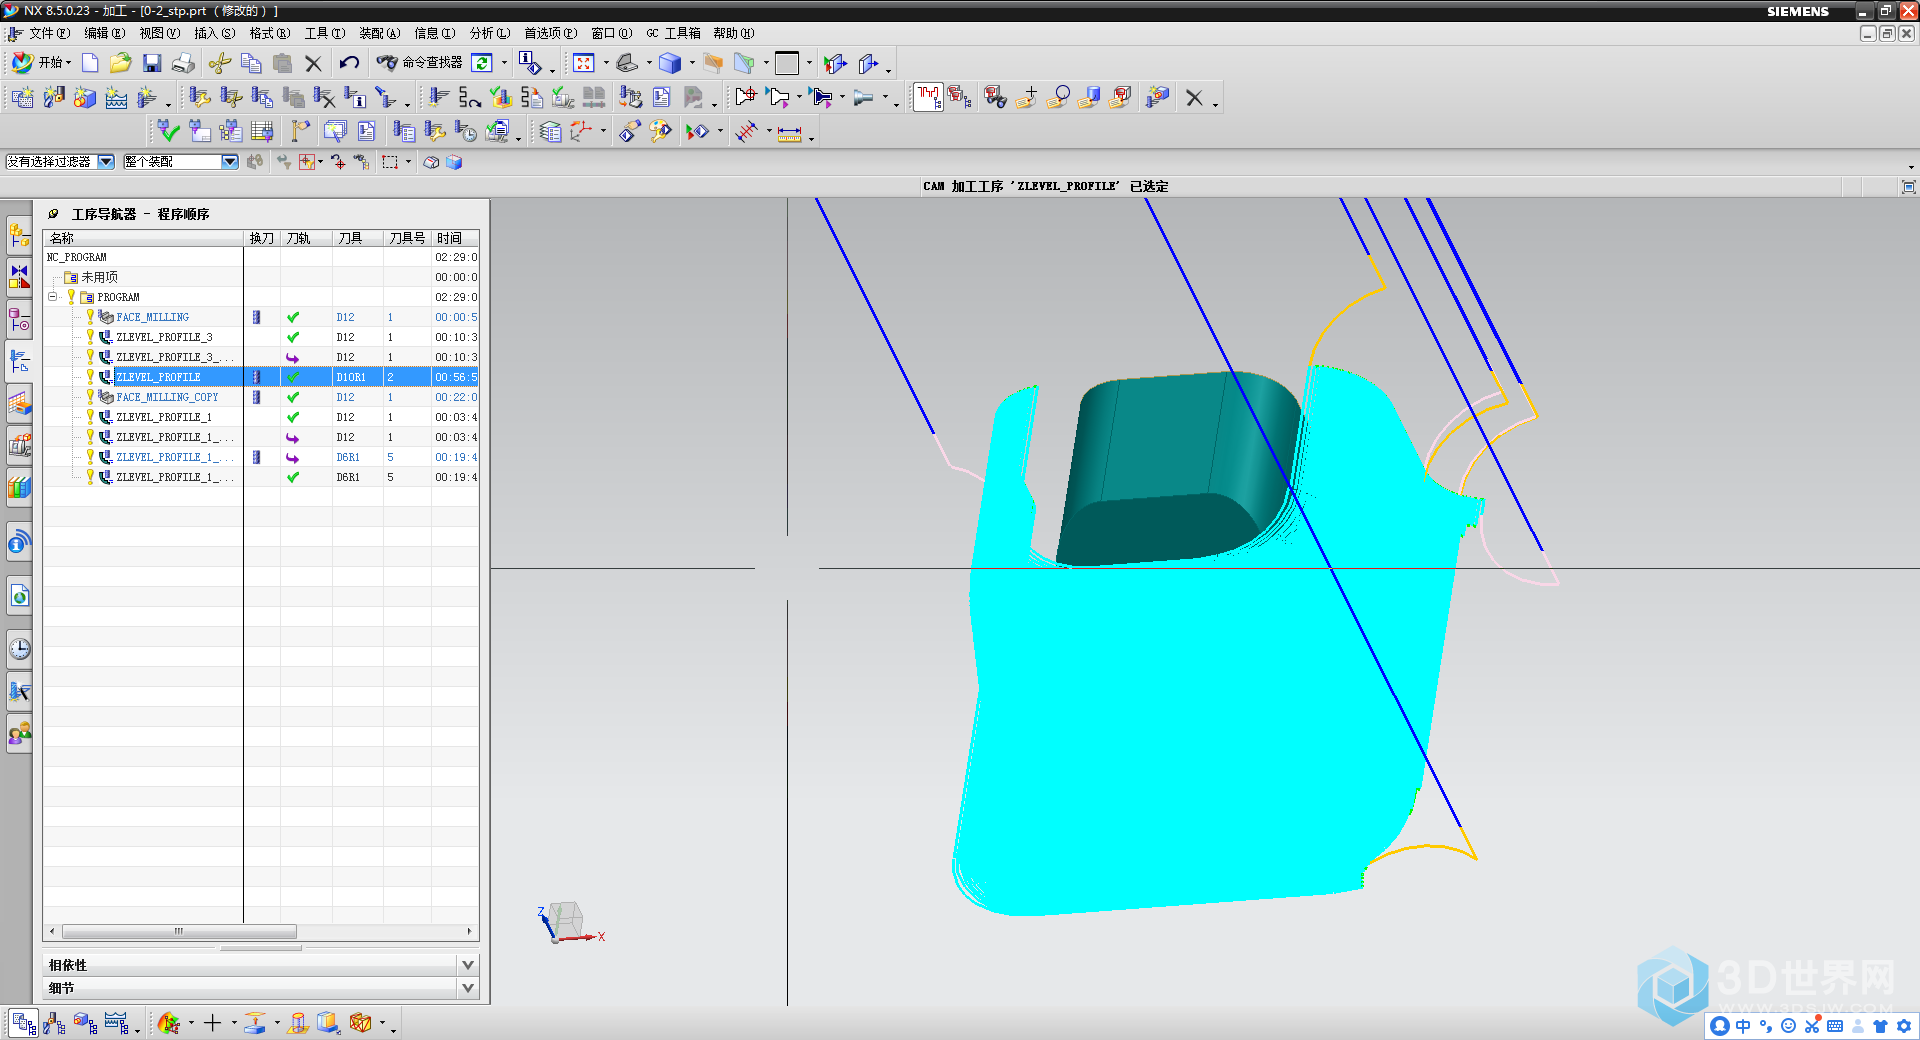1920x1040 pixels.
Task: Select the FACE_MILLING operation
Action: [152, 317]
